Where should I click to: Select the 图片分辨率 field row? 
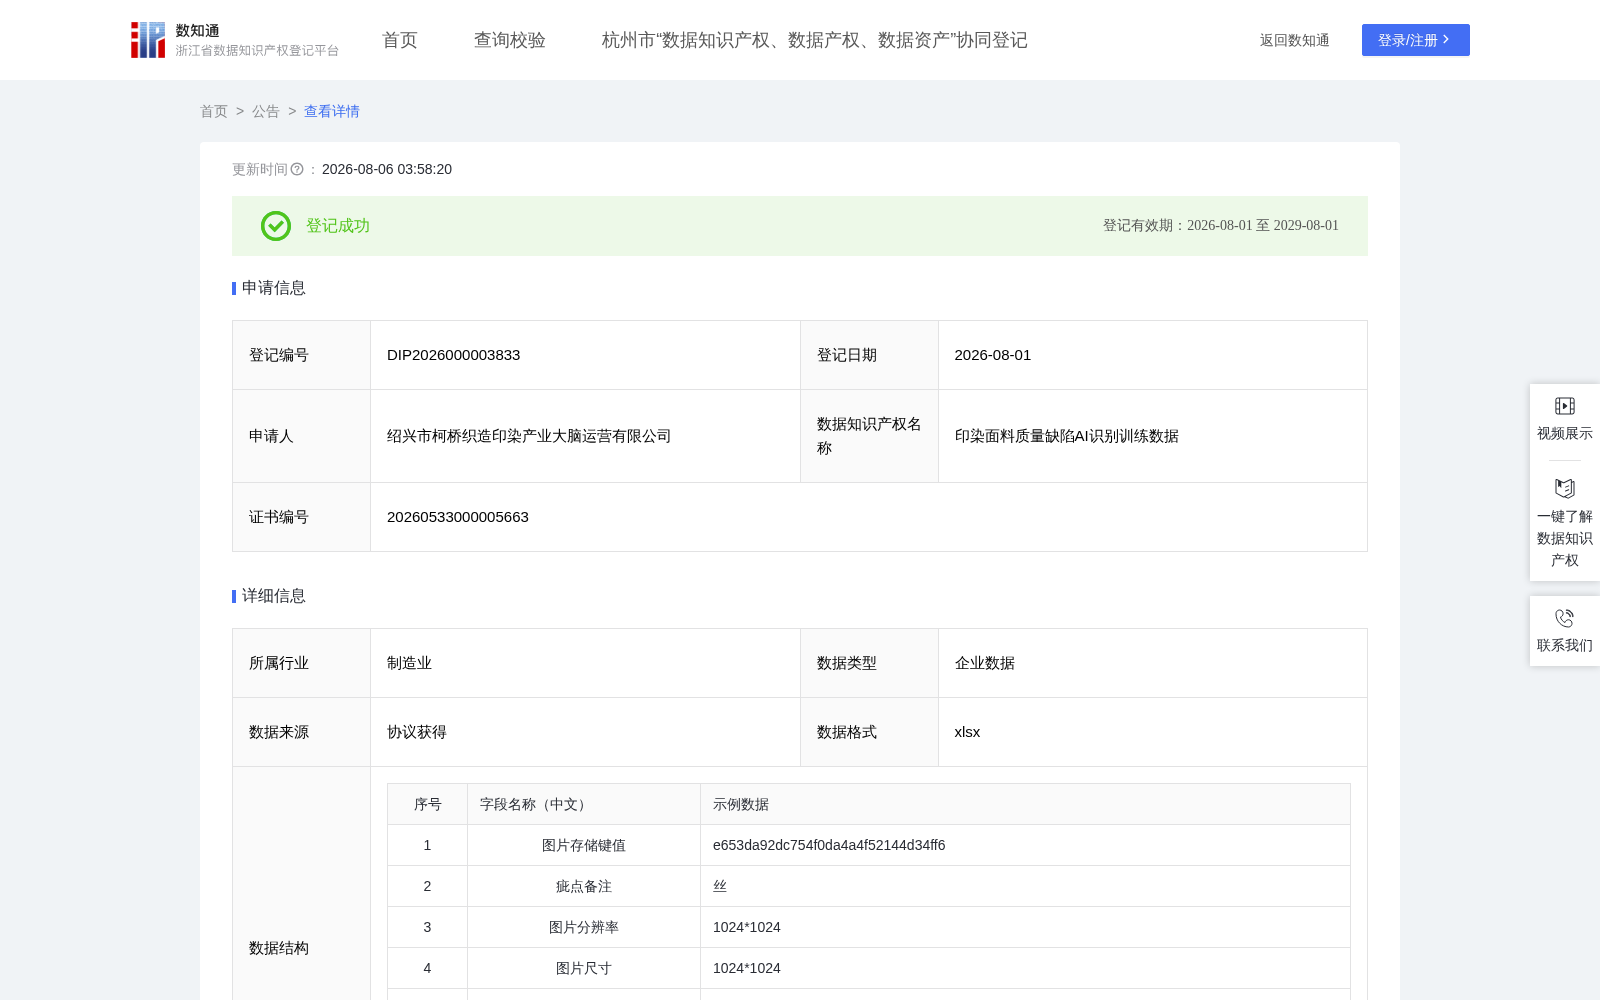coord(869,927)
